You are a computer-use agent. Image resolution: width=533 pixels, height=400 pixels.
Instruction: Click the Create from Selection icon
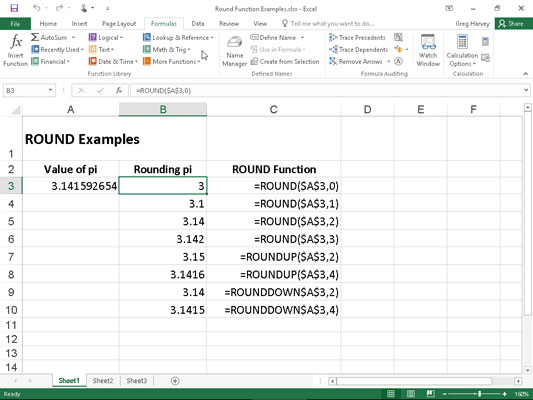click(x=254, y=62)
